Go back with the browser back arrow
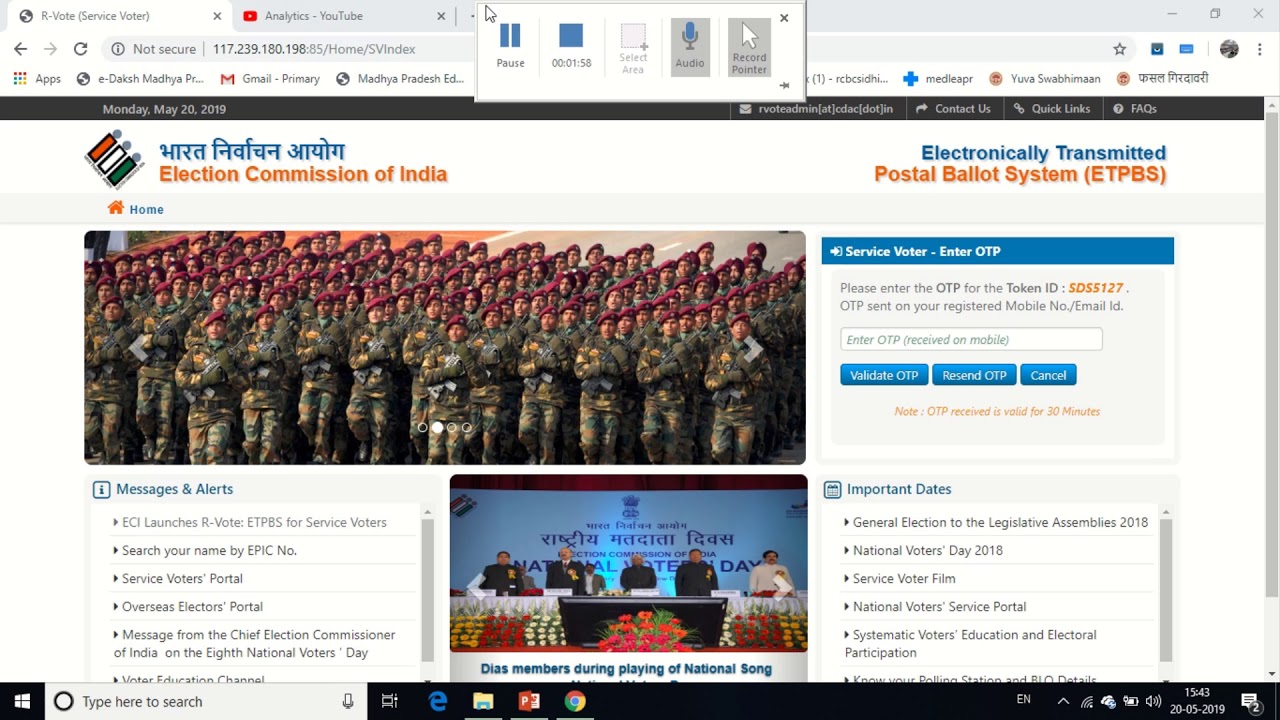 point(21,49)
